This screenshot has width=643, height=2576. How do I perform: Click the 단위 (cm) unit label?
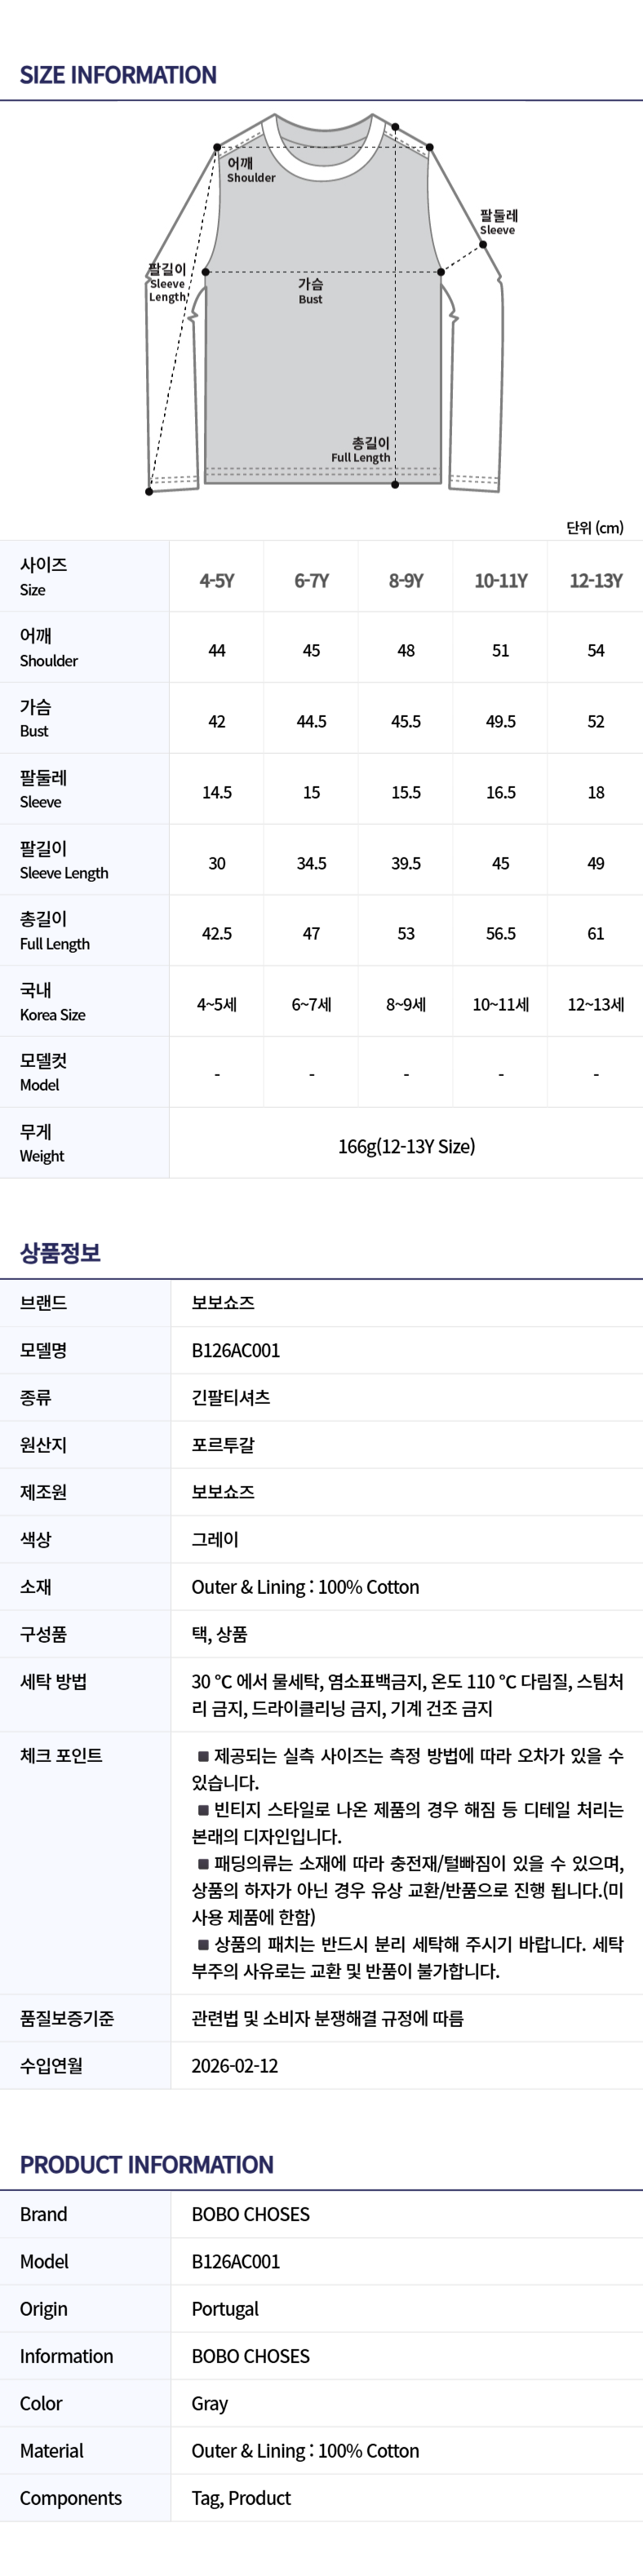pos(594,528)
